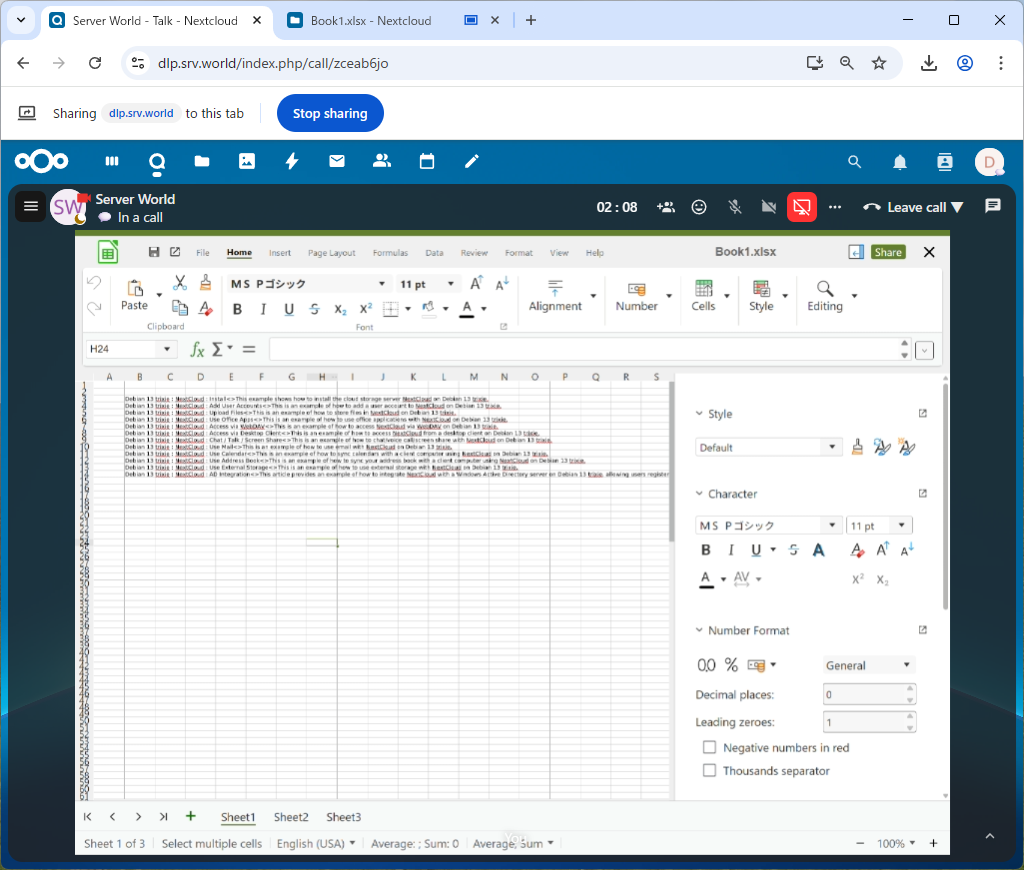Collapse the Character section in sidebar

point(699,494)
